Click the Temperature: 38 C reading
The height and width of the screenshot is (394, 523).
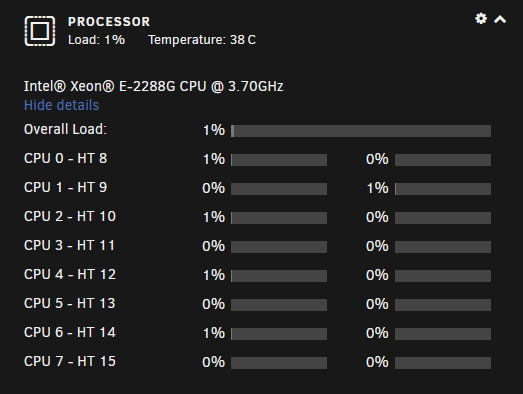point(202,40)
